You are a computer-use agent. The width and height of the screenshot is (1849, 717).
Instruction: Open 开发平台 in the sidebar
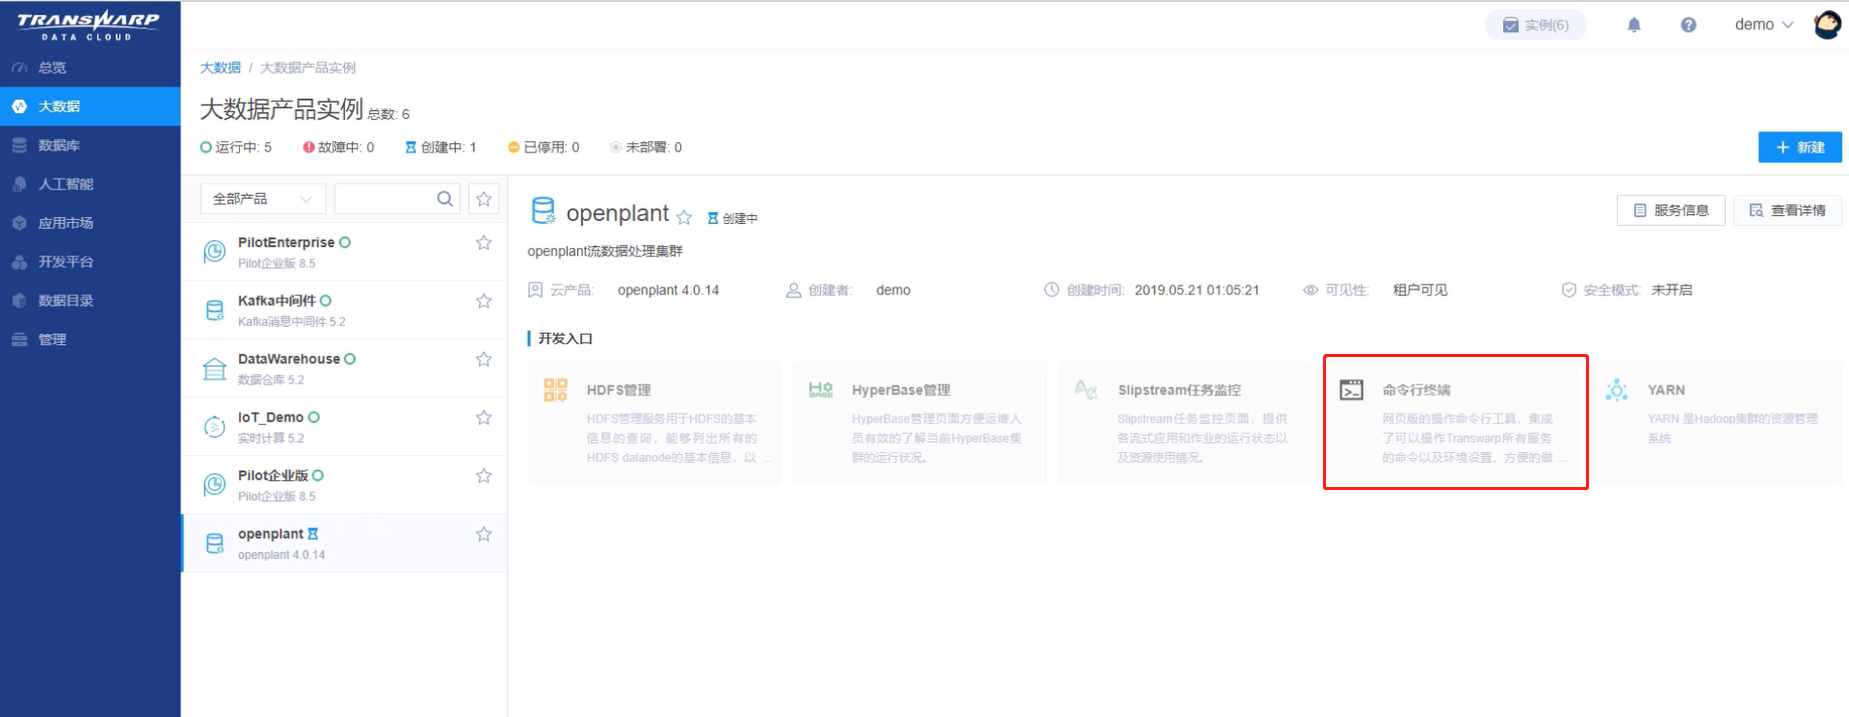coord(90,262)
